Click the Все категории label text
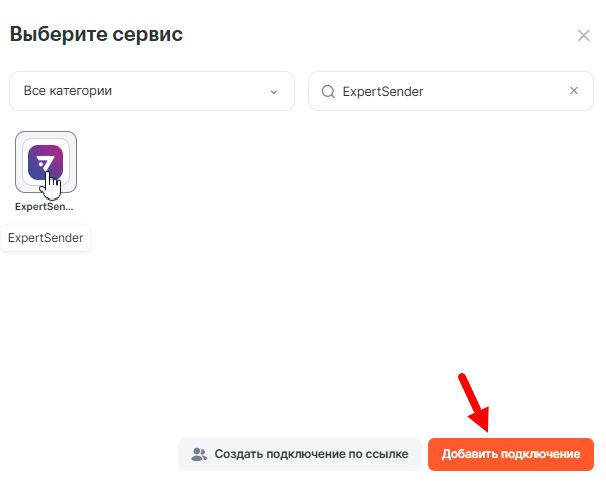 (67, 91)
